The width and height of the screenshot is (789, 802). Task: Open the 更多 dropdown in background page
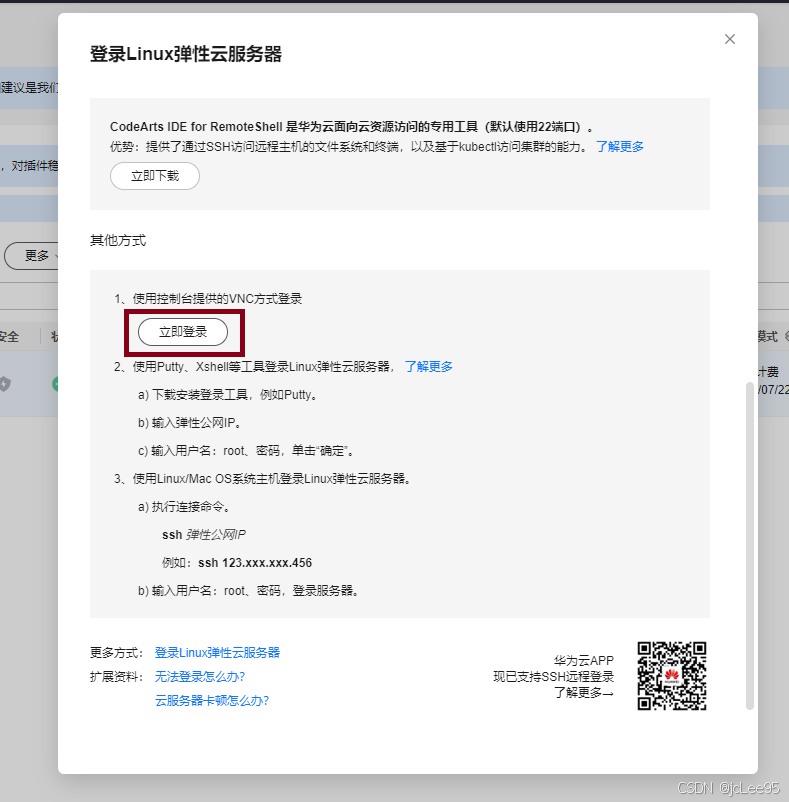33,256
